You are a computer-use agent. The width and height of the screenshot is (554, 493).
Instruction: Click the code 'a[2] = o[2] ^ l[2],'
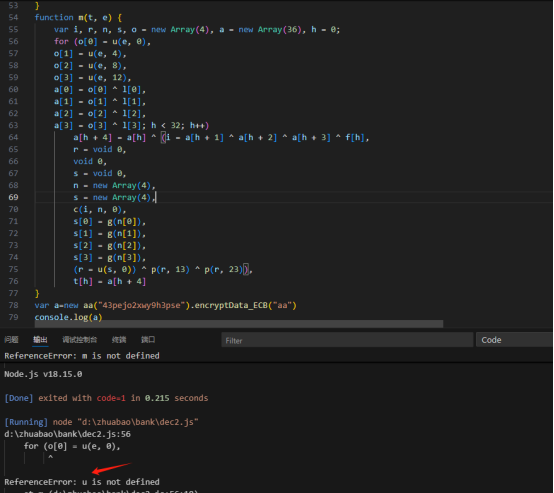point(100,113)
